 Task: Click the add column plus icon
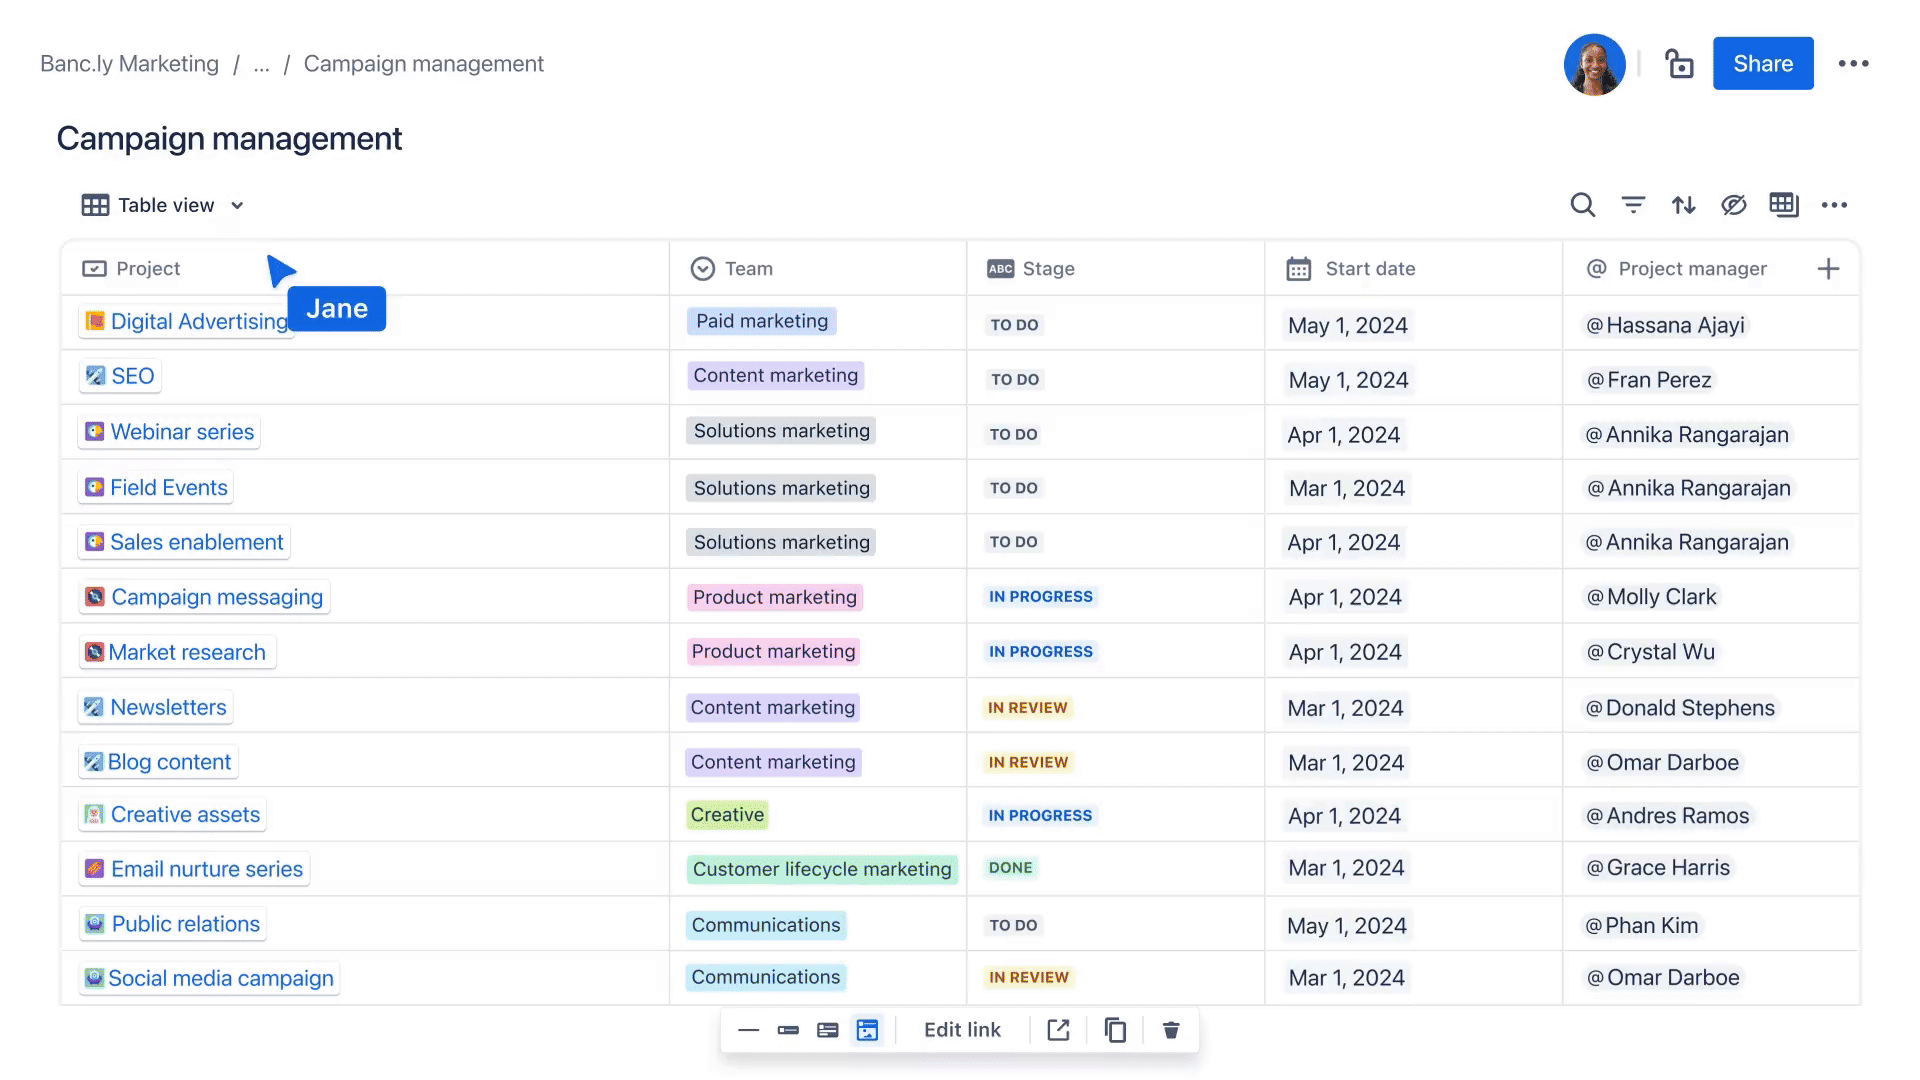pos(1828,269)
